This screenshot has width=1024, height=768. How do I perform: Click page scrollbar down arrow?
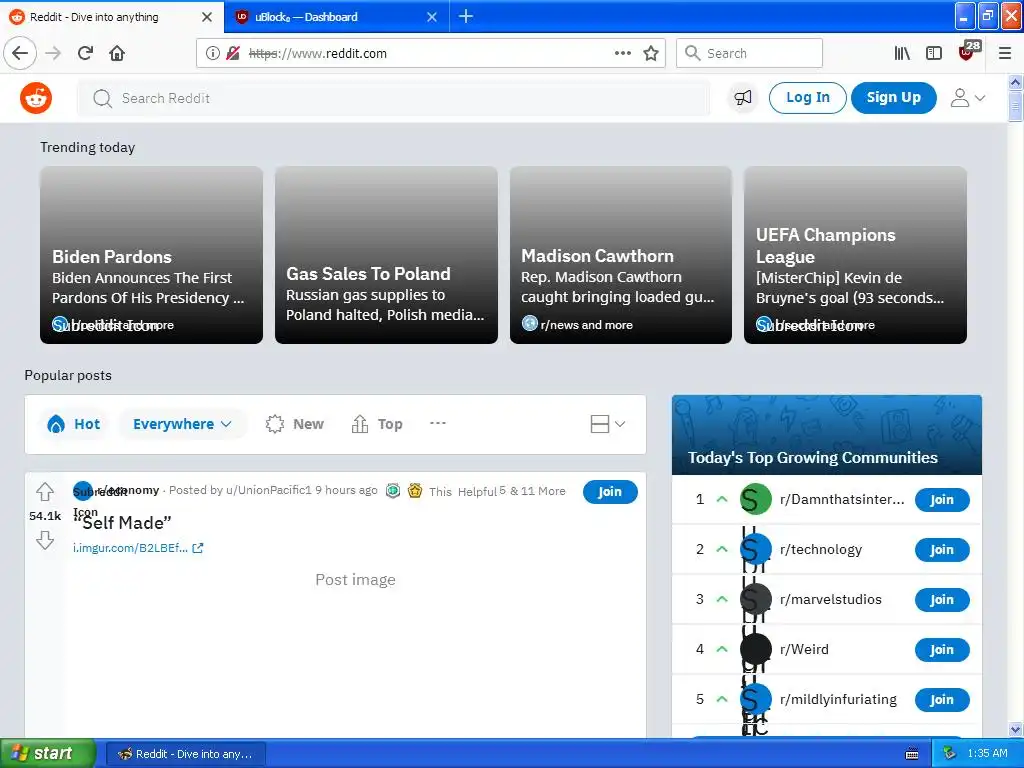(1015, 729)
